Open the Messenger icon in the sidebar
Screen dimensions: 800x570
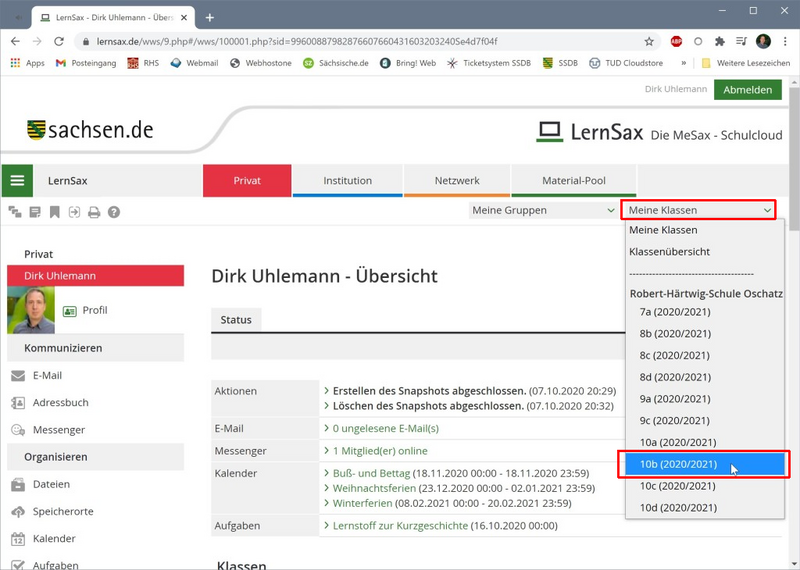pos(18,430)
